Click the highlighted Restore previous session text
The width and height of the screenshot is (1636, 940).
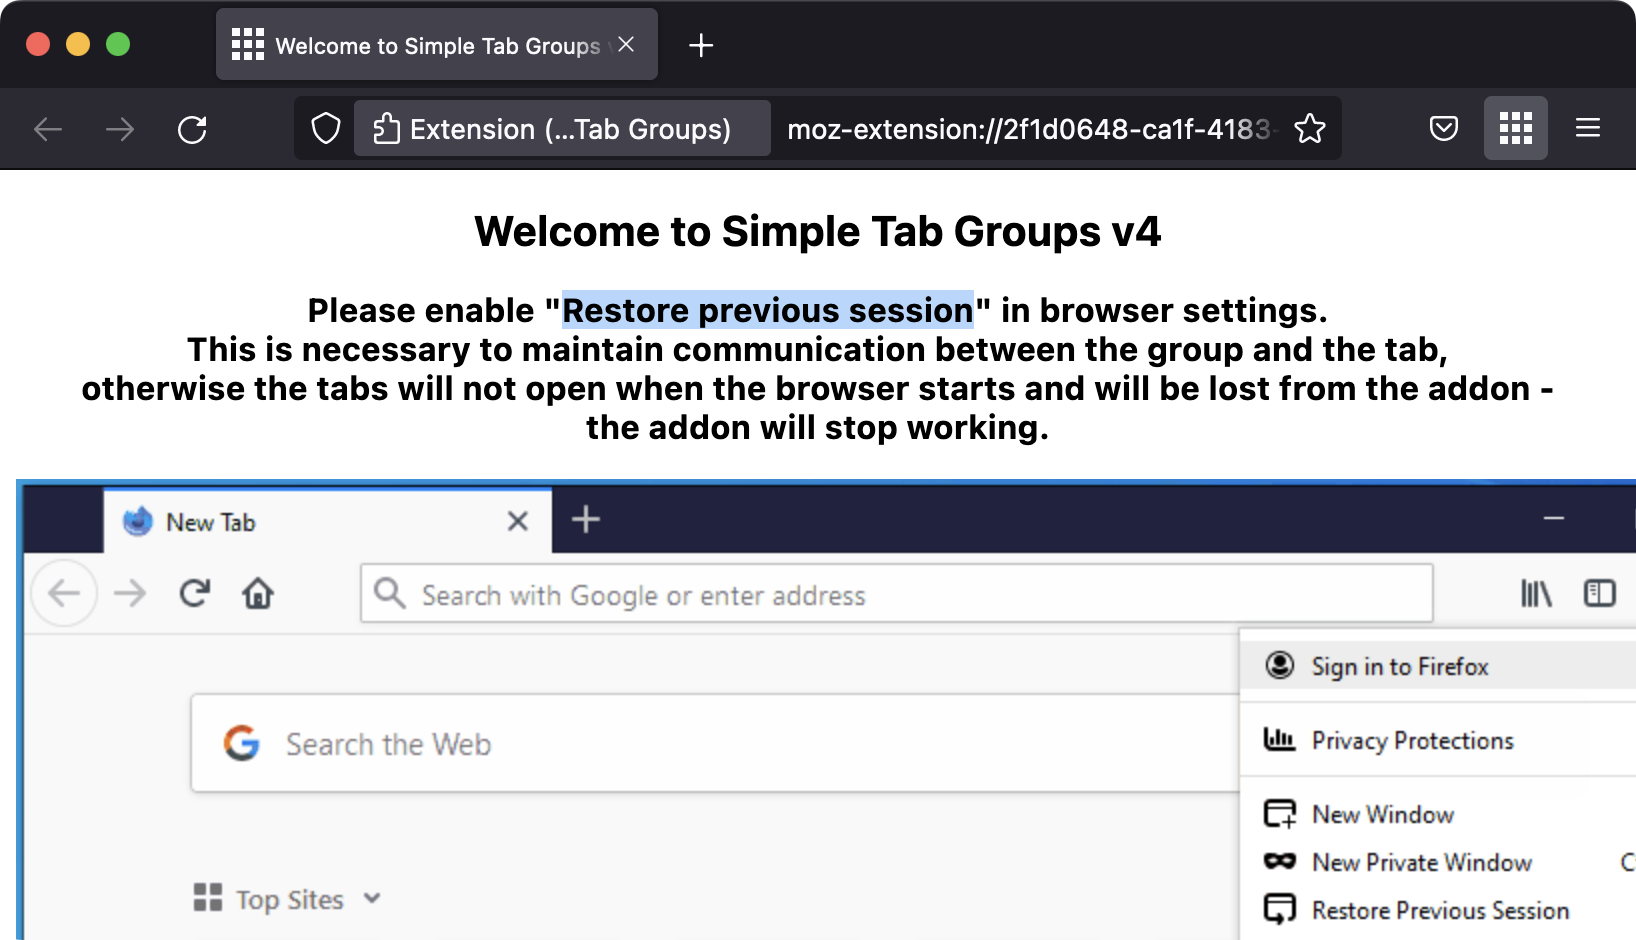[767, 311]
